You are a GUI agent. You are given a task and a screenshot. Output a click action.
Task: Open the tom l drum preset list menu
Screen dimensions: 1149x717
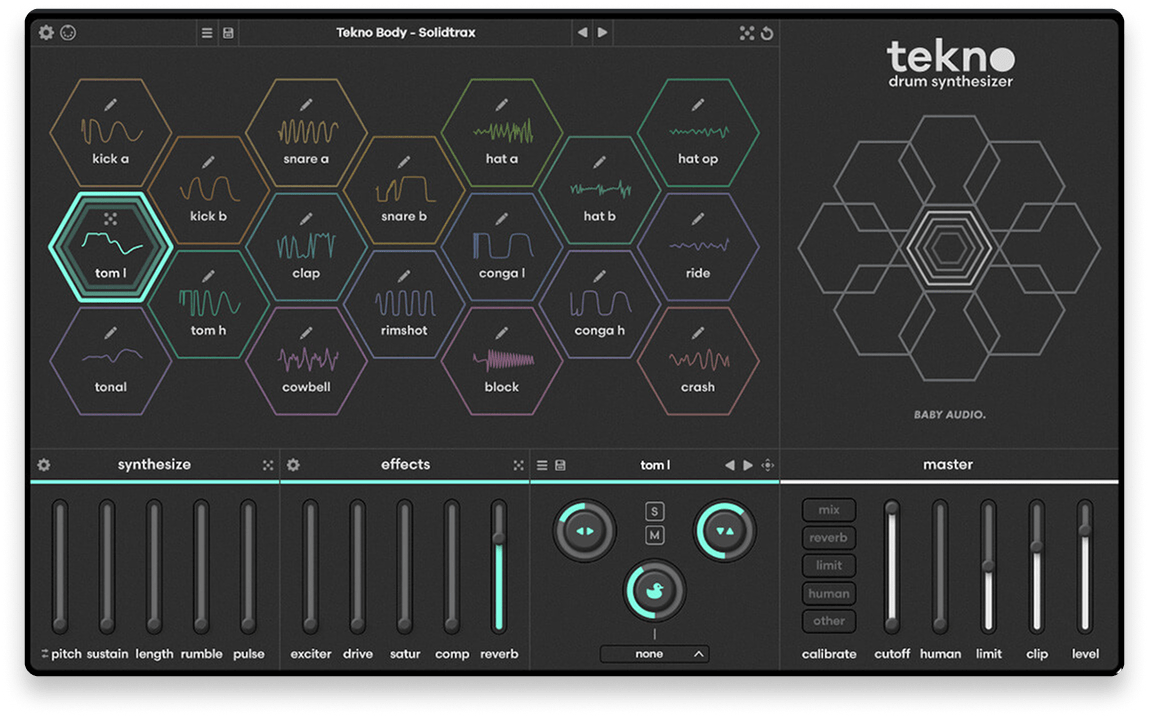(x=542, y=465)
